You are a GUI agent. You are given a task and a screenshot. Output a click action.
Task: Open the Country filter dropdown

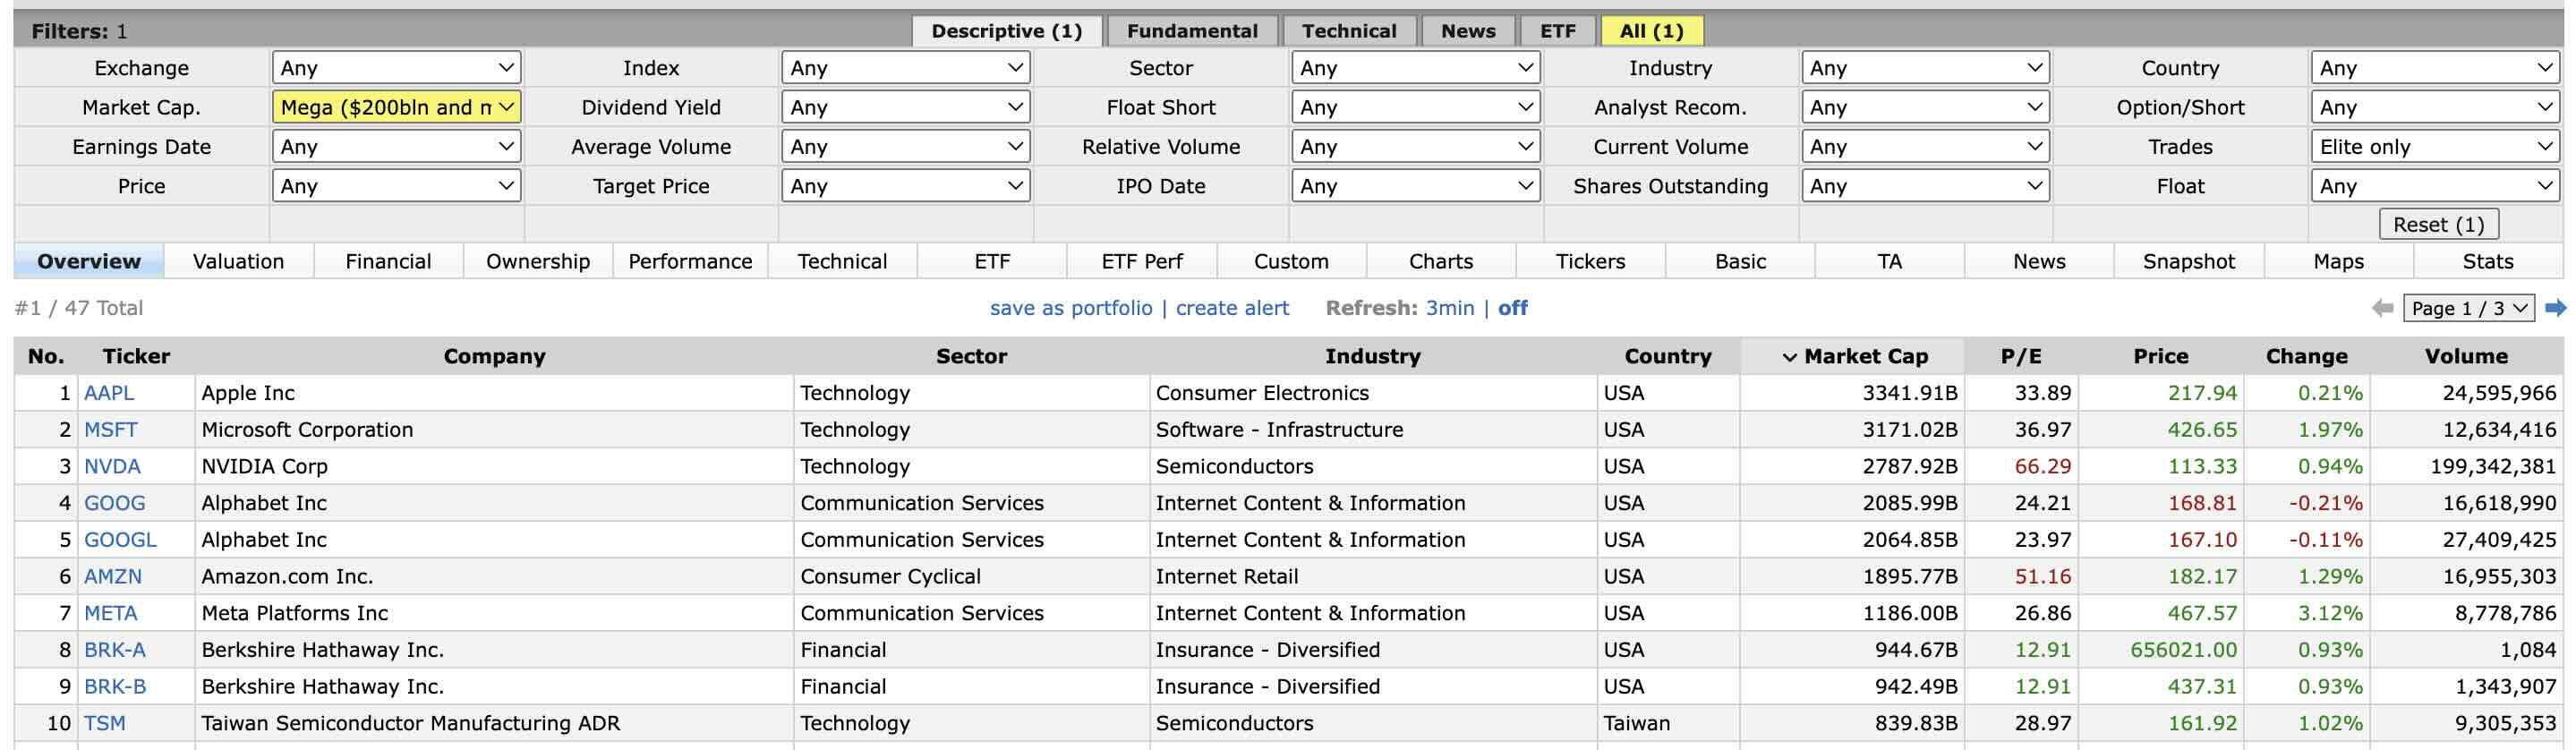2435,68
